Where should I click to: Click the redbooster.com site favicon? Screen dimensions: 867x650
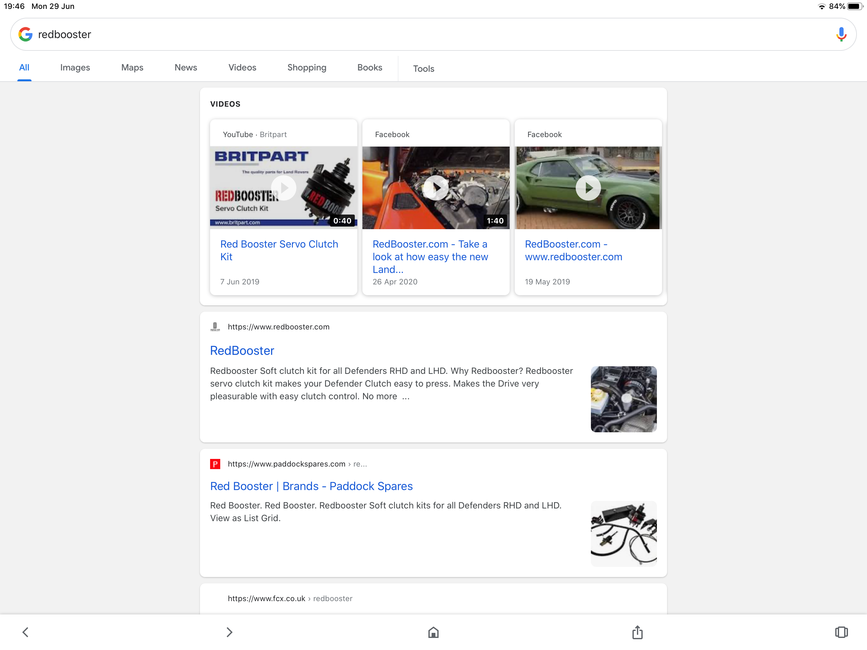click(215, 327)
